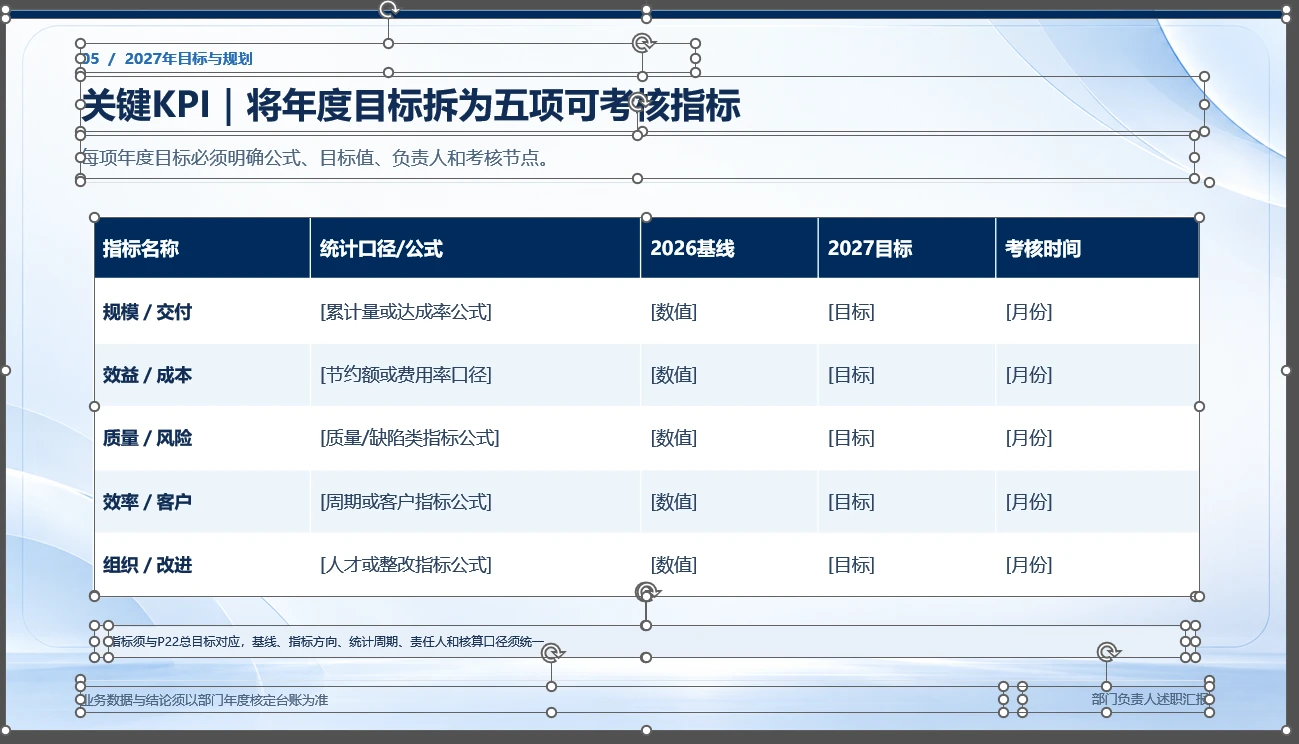
Task: Select the 指标名称 header cell
Action: [x=202, y=248]
